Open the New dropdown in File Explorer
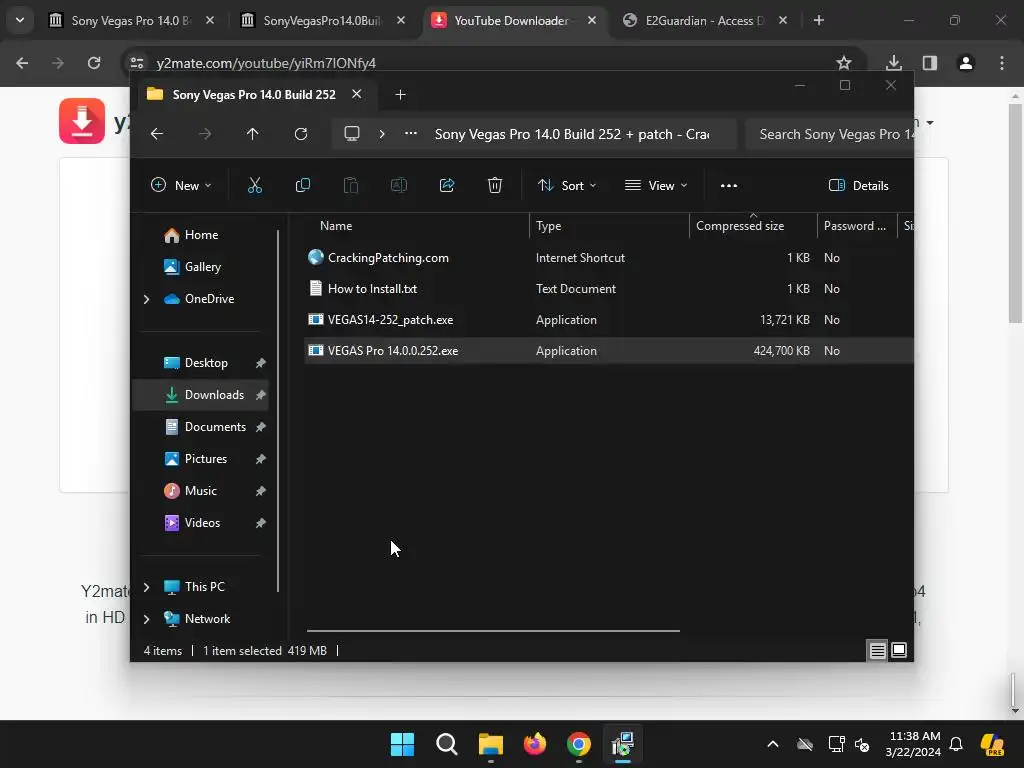The width and height of the screenshot is (1024, 768). coord(181,185)
